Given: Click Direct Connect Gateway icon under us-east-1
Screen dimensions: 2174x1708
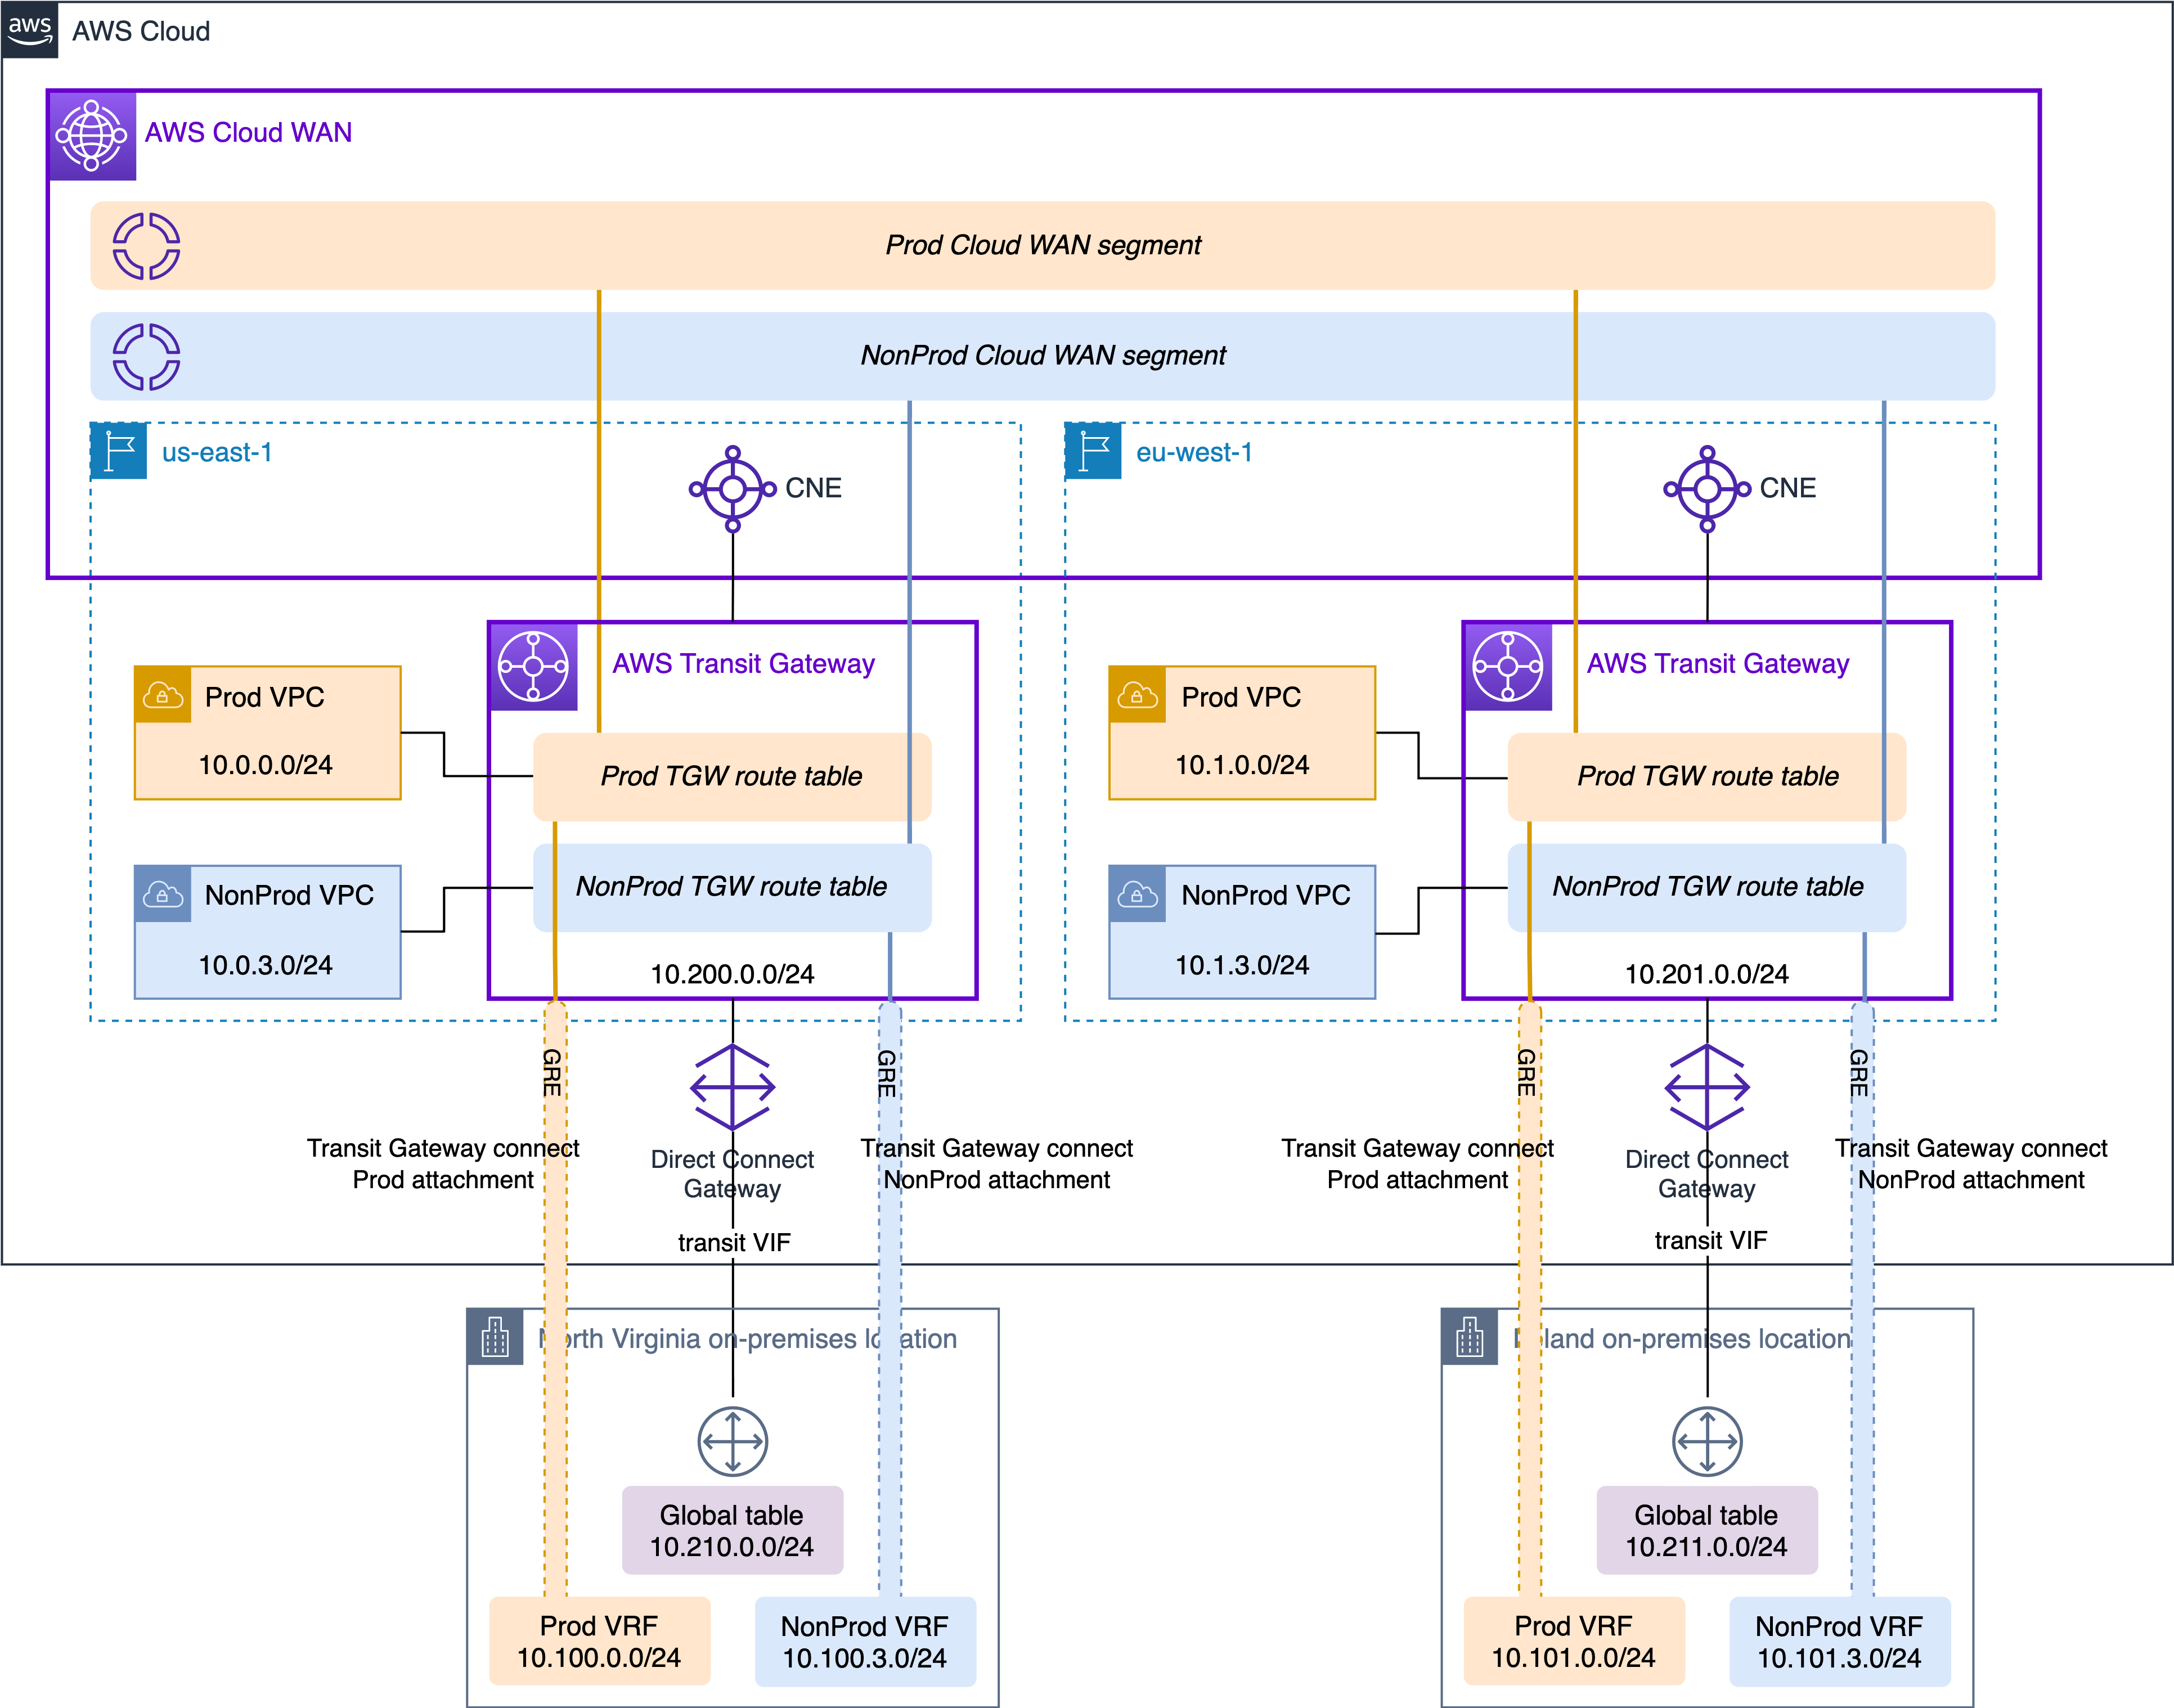Looking at the screenshot, I should pos(733,1087).
